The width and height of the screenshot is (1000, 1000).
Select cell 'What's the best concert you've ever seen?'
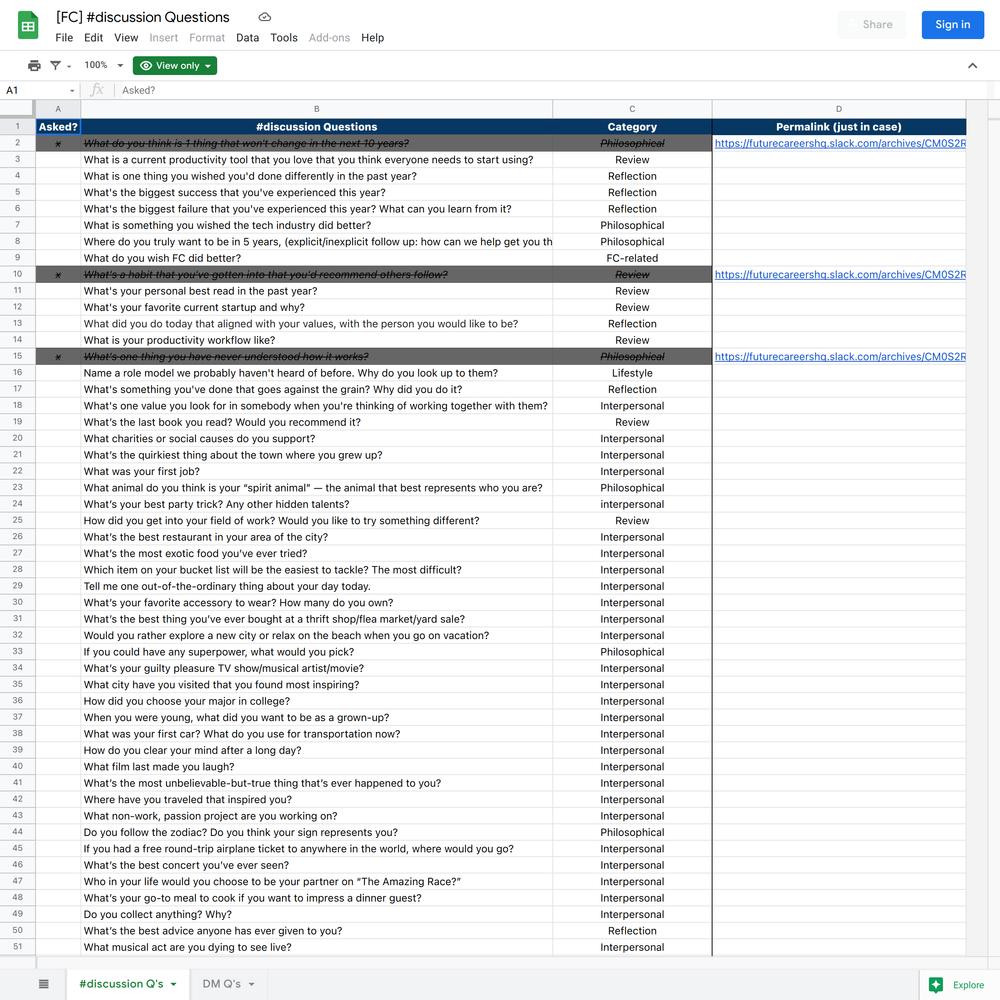[316, 865]
